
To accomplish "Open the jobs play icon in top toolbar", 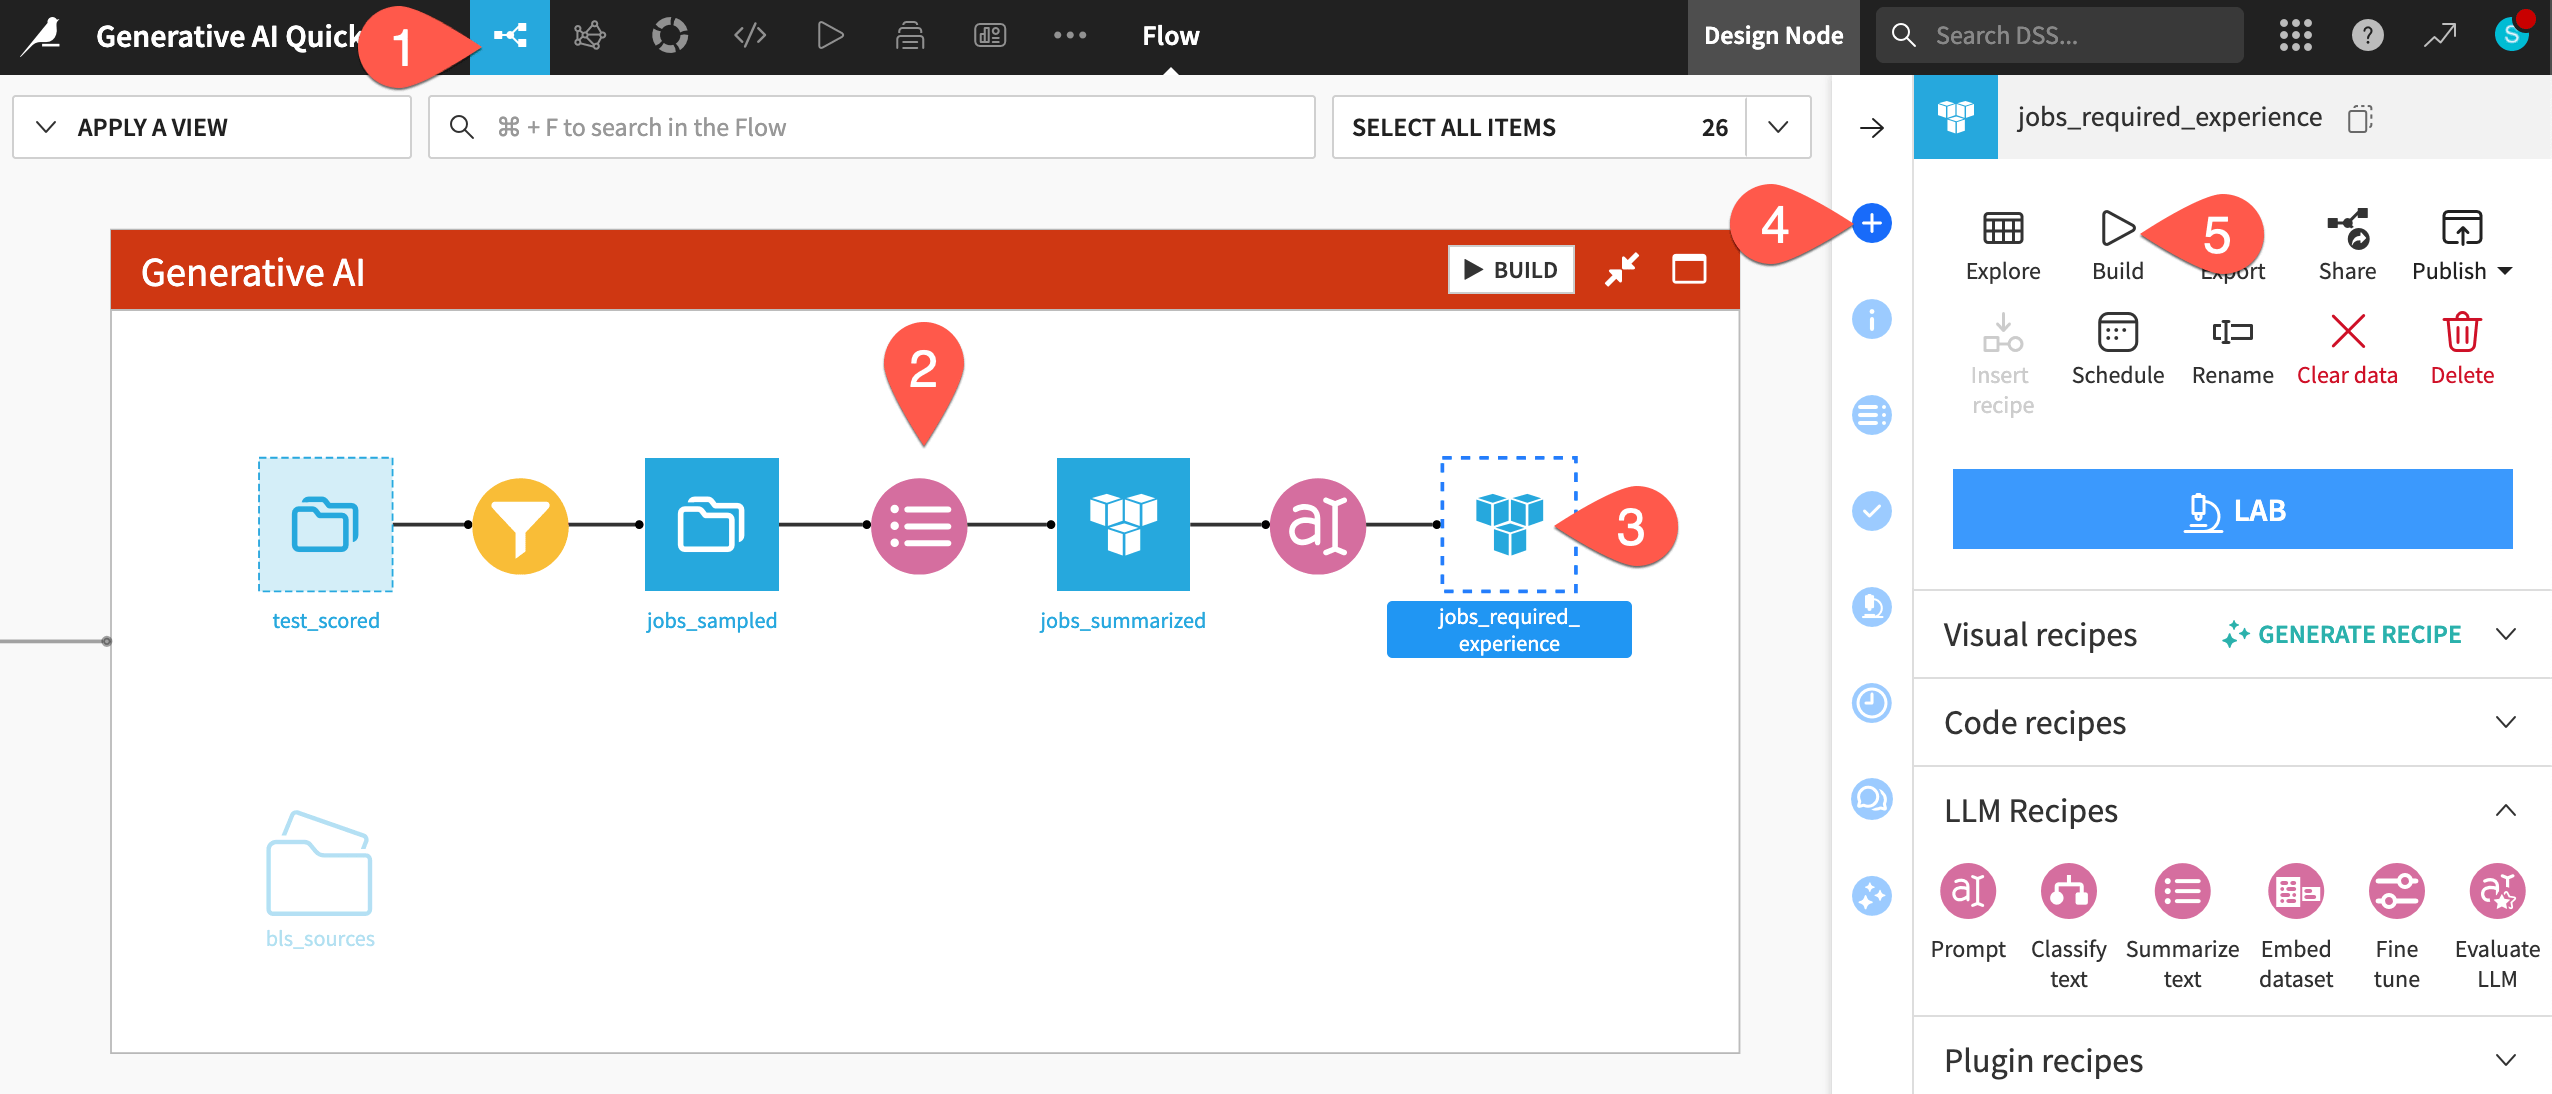I will [829, 36].
